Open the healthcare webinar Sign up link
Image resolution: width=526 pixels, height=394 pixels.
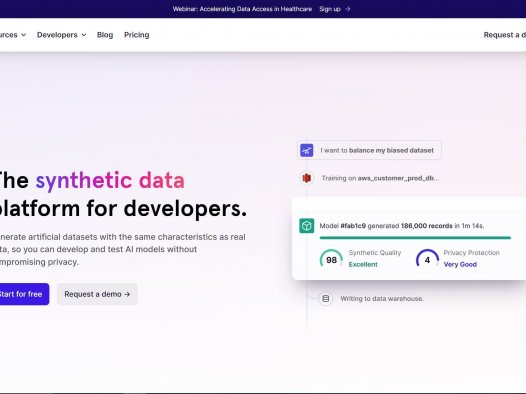pos(335,9)
